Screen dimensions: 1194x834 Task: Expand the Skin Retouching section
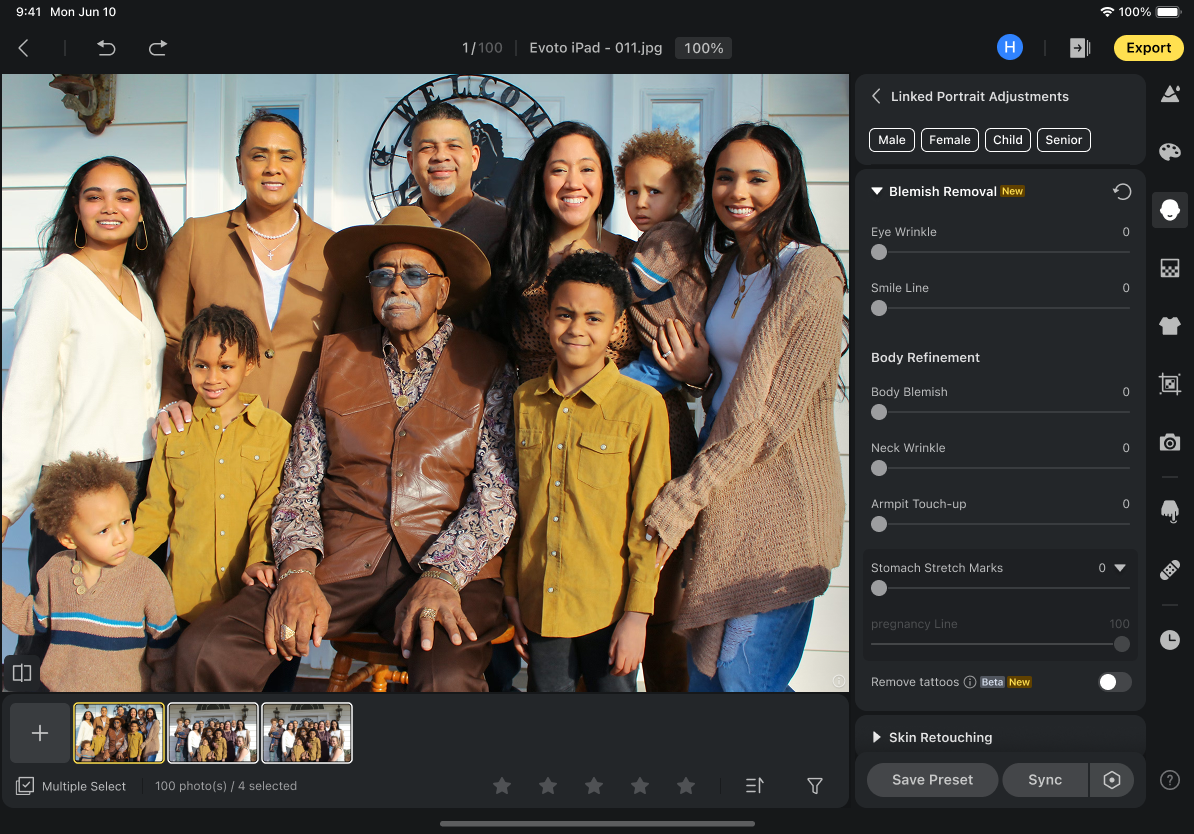[877, 738]
